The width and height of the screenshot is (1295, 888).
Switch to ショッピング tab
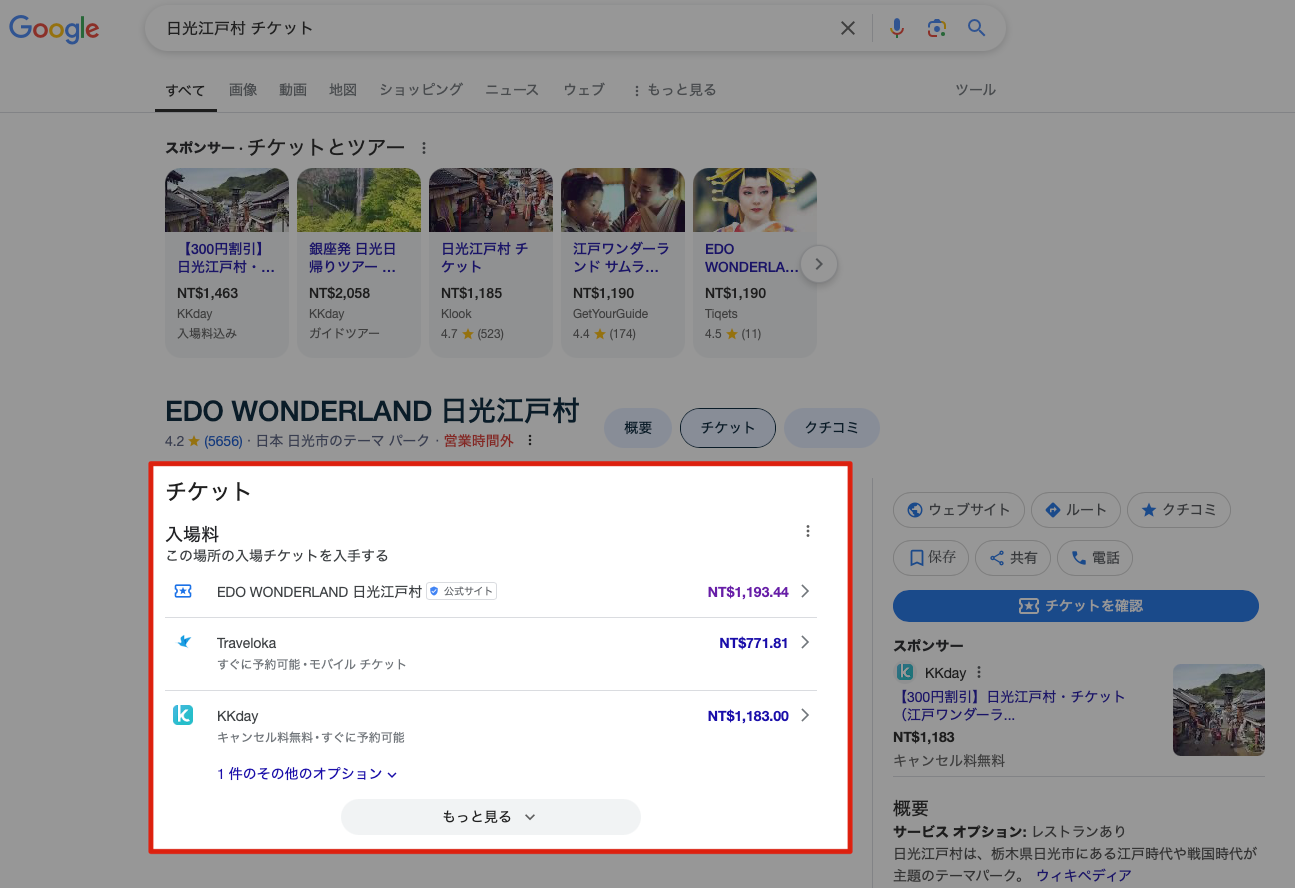click(x=421, y=90)
